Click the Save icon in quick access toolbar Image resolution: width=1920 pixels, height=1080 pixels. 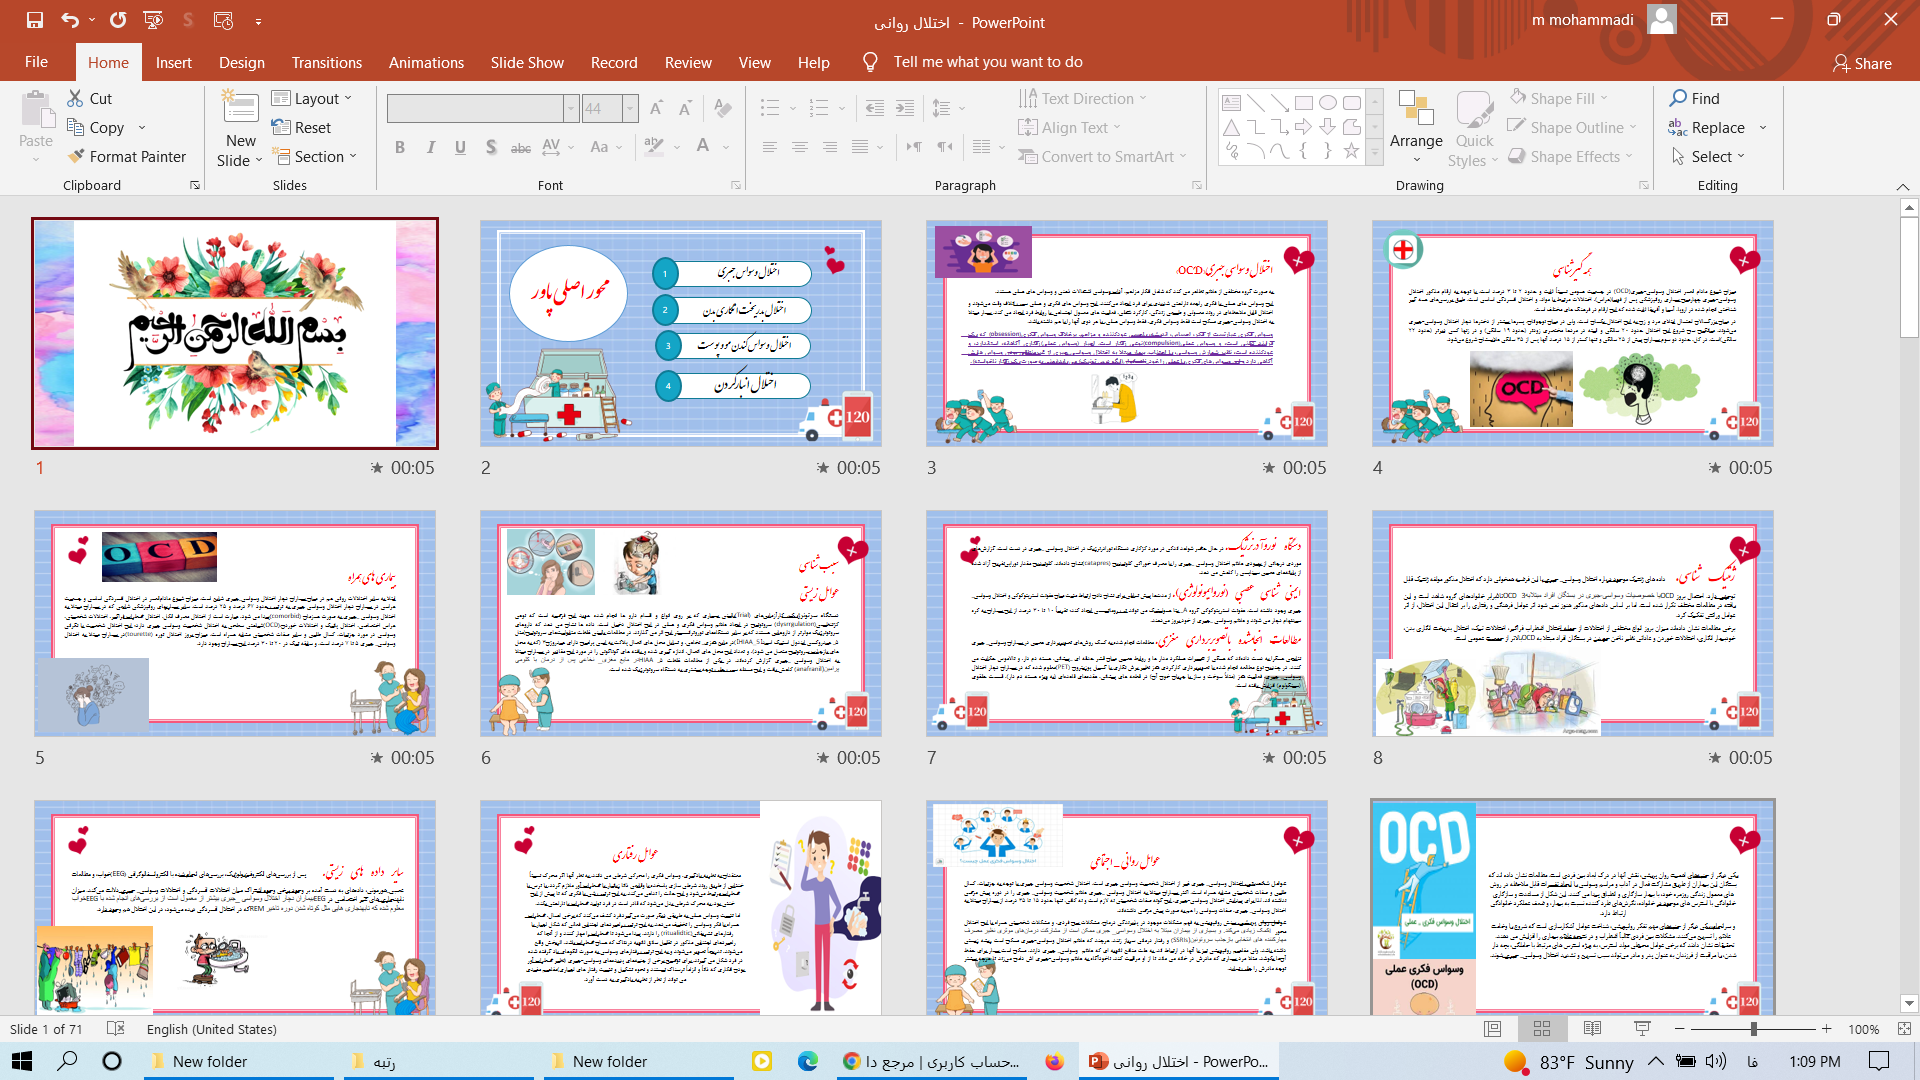pyautogui.click(x=35, y=20)
